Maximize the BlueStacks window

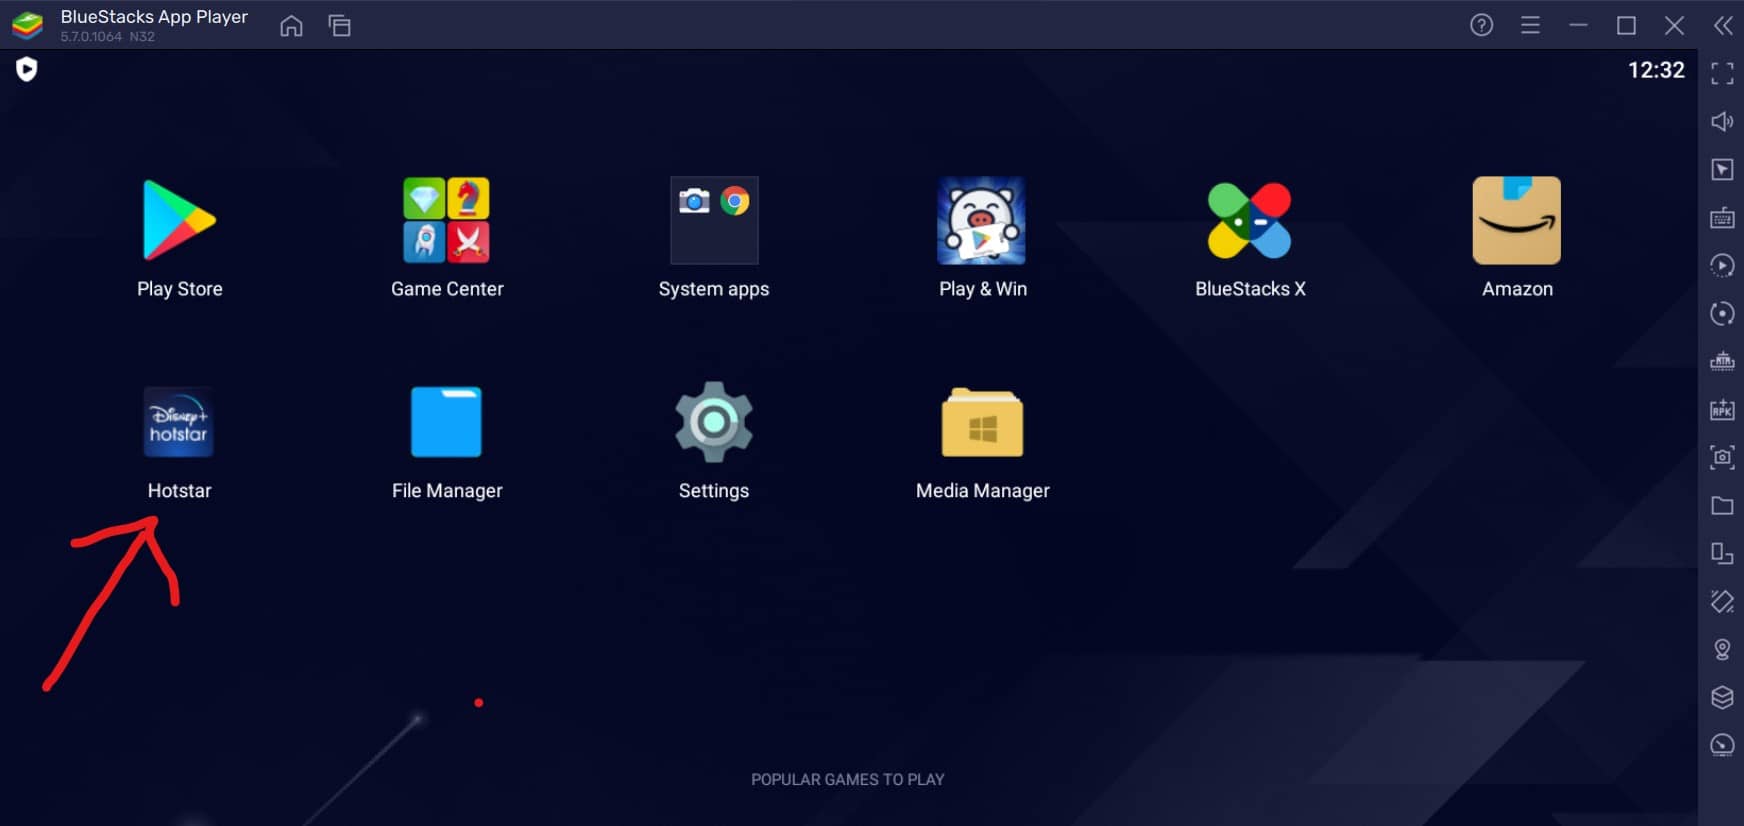(1627, 25)
